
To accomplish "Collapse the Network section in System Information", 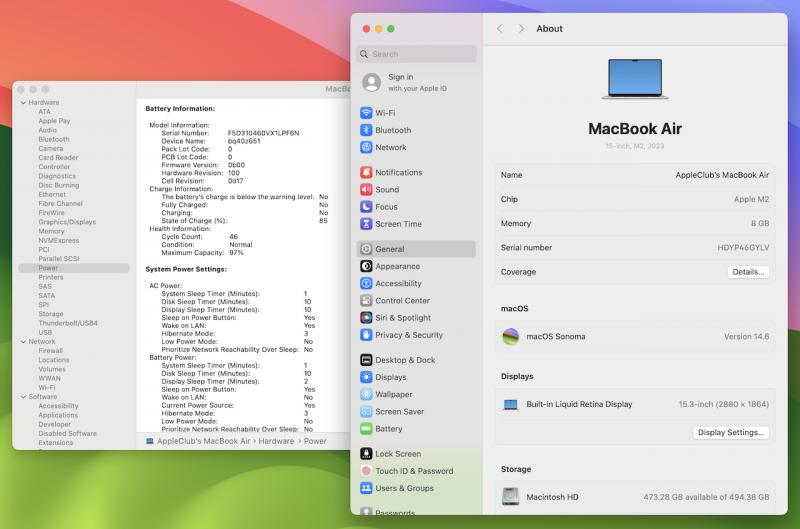I will click(x=23, y=342).
